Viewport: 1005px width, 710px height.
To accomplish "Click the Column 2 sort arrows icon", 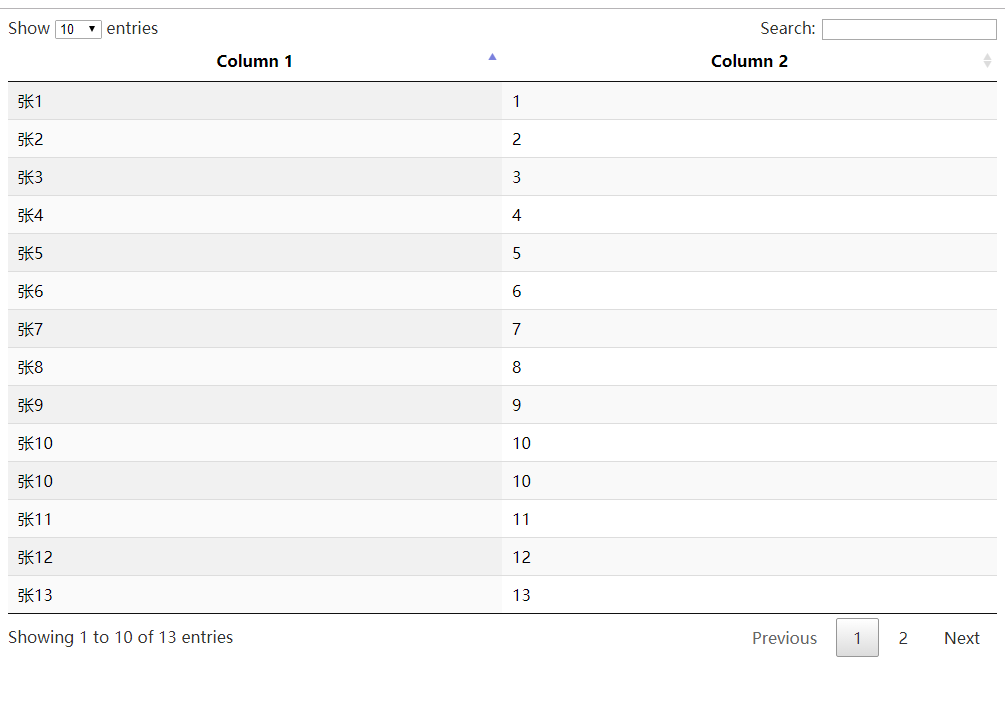I will (x=987, y=62).
